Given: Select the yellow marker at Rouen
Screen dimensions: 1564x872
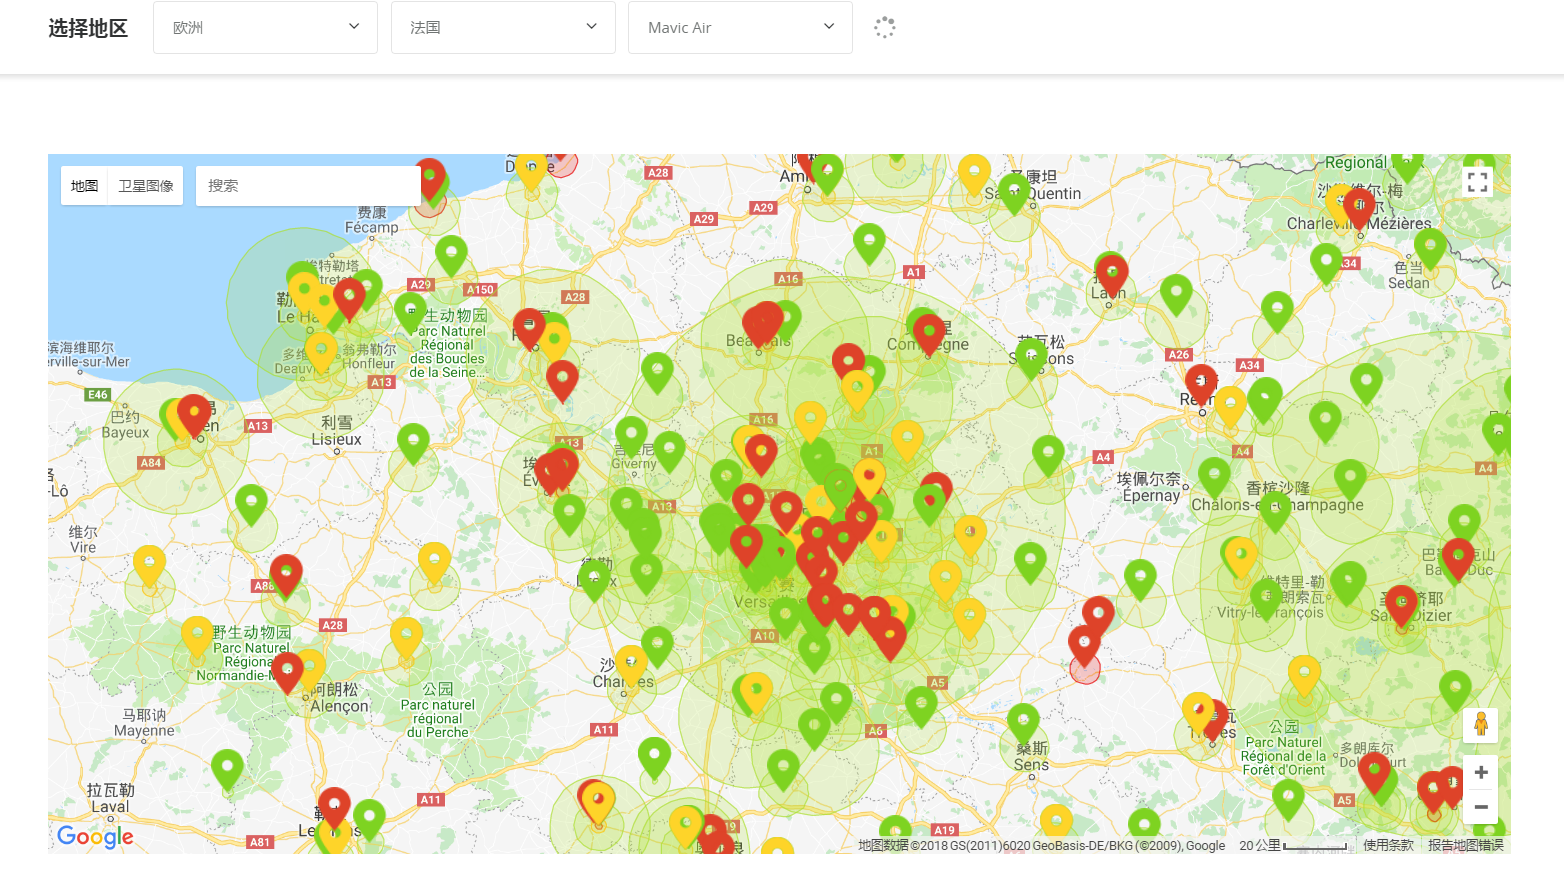Looking at the screenshot, I should tap(554, 342).
